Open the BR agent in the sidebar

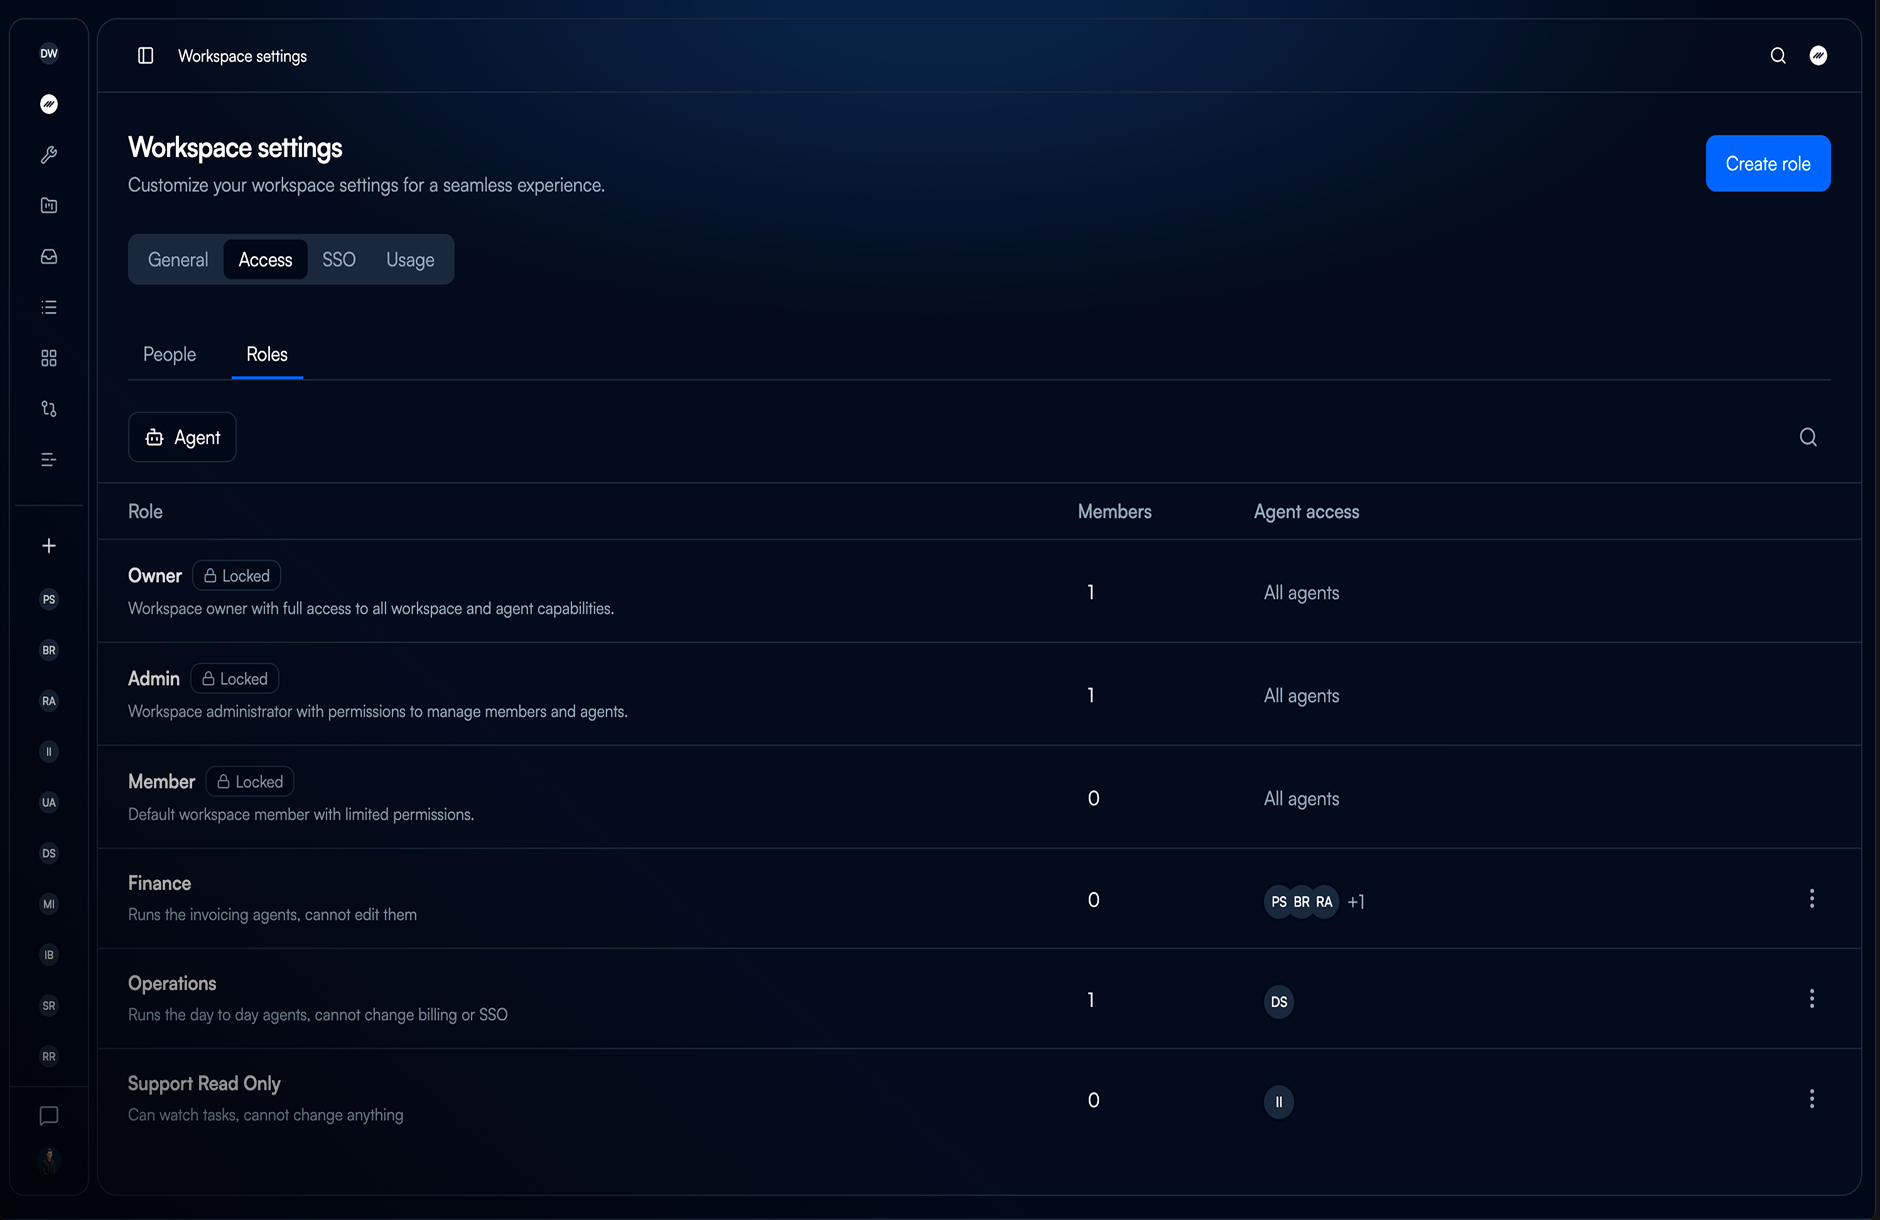point(49,650)
